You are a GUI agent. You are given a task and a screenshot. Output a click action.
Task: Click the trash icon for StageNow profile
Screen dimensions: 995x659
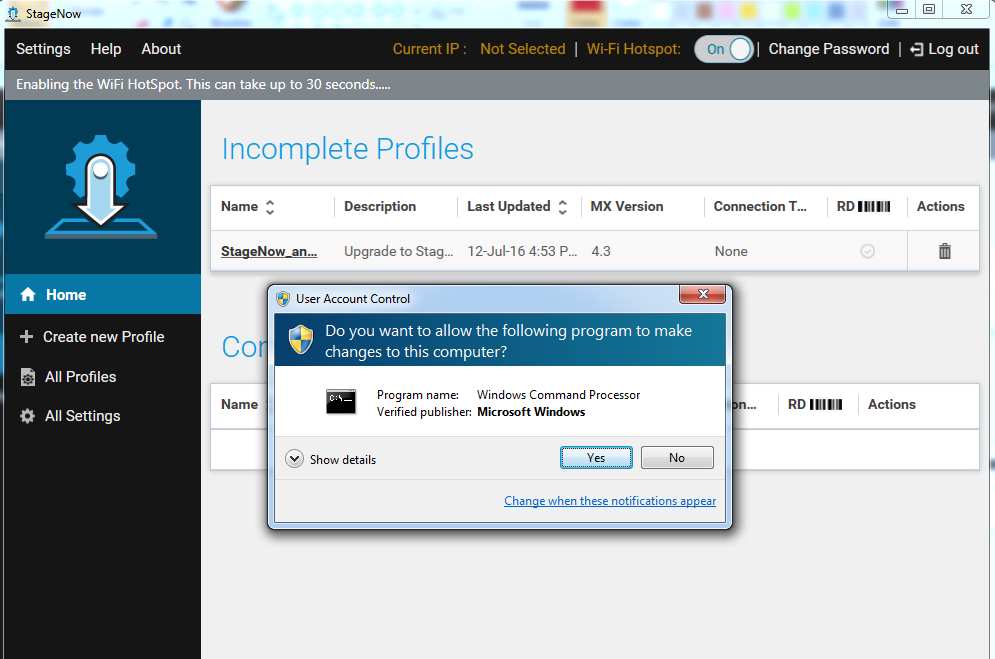(944, 251)
